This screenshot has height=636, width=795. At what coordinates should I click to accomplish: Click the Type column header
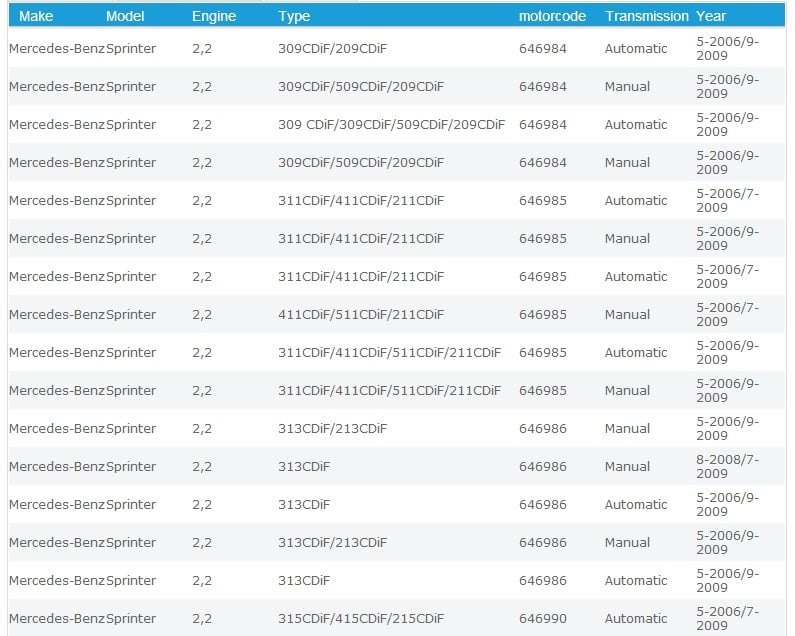point(294,16)
